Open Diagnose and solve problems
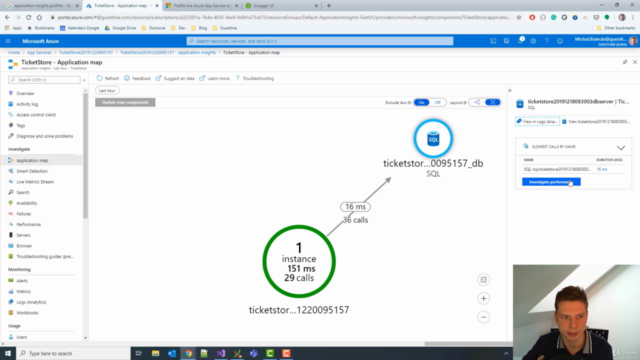Viewport: 640px width, 360px height. point(44,136)
